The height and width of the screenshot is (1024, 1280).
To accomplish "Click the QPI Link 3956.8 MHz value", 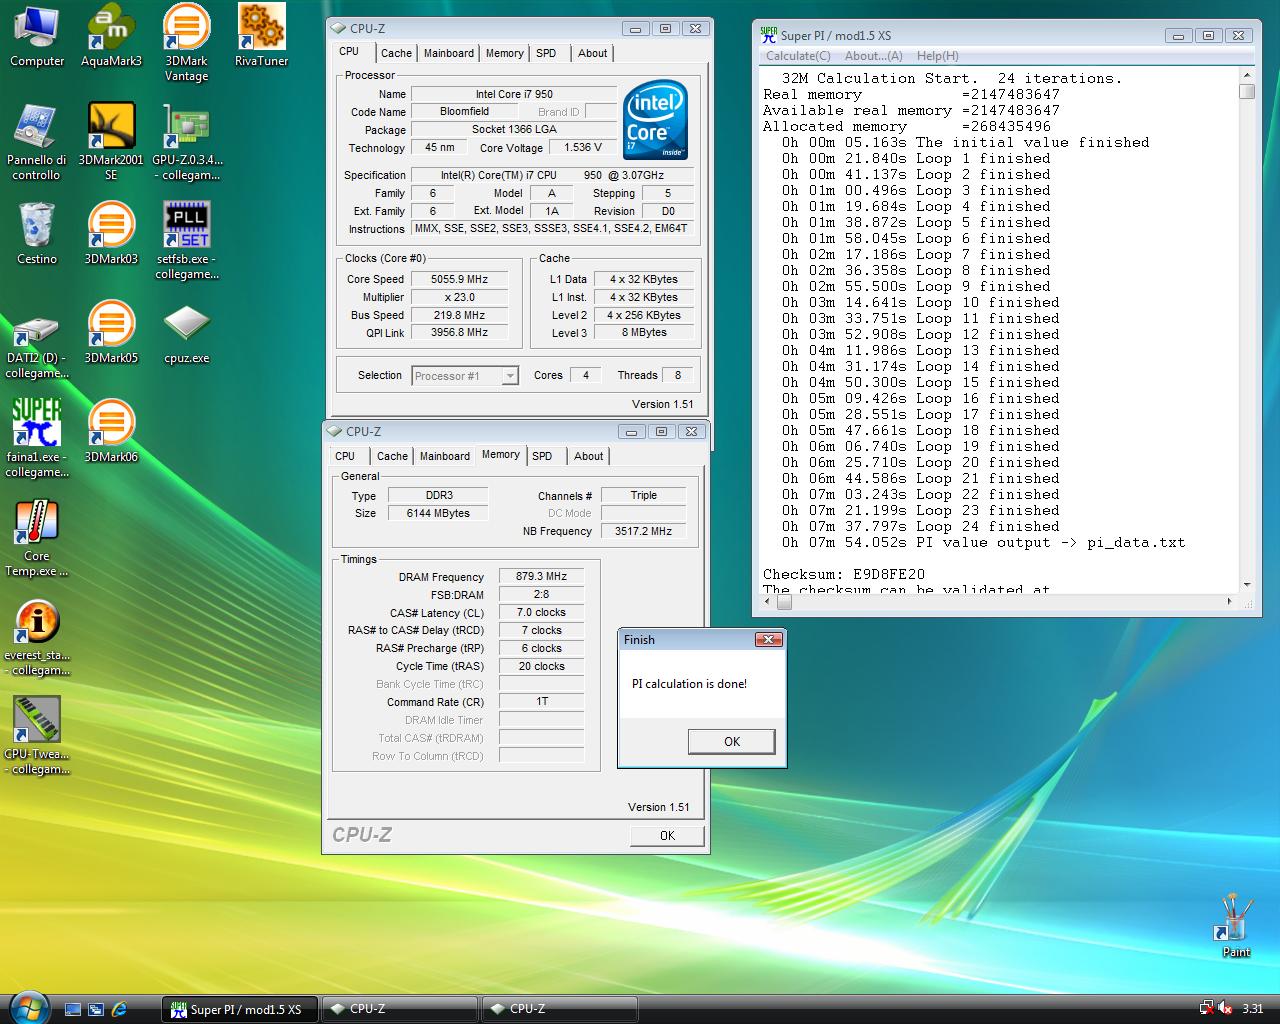I will (x=460, y=332).
